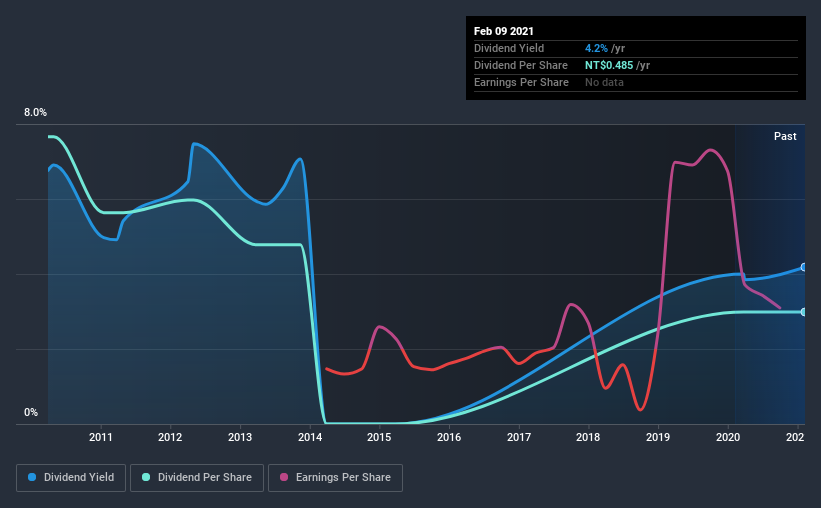The height and width of the screenshot is (508, 821).
Task: Click the teal Dividend Per Share end-point marker
Action: pyautogui.click(x=804, y=312)
